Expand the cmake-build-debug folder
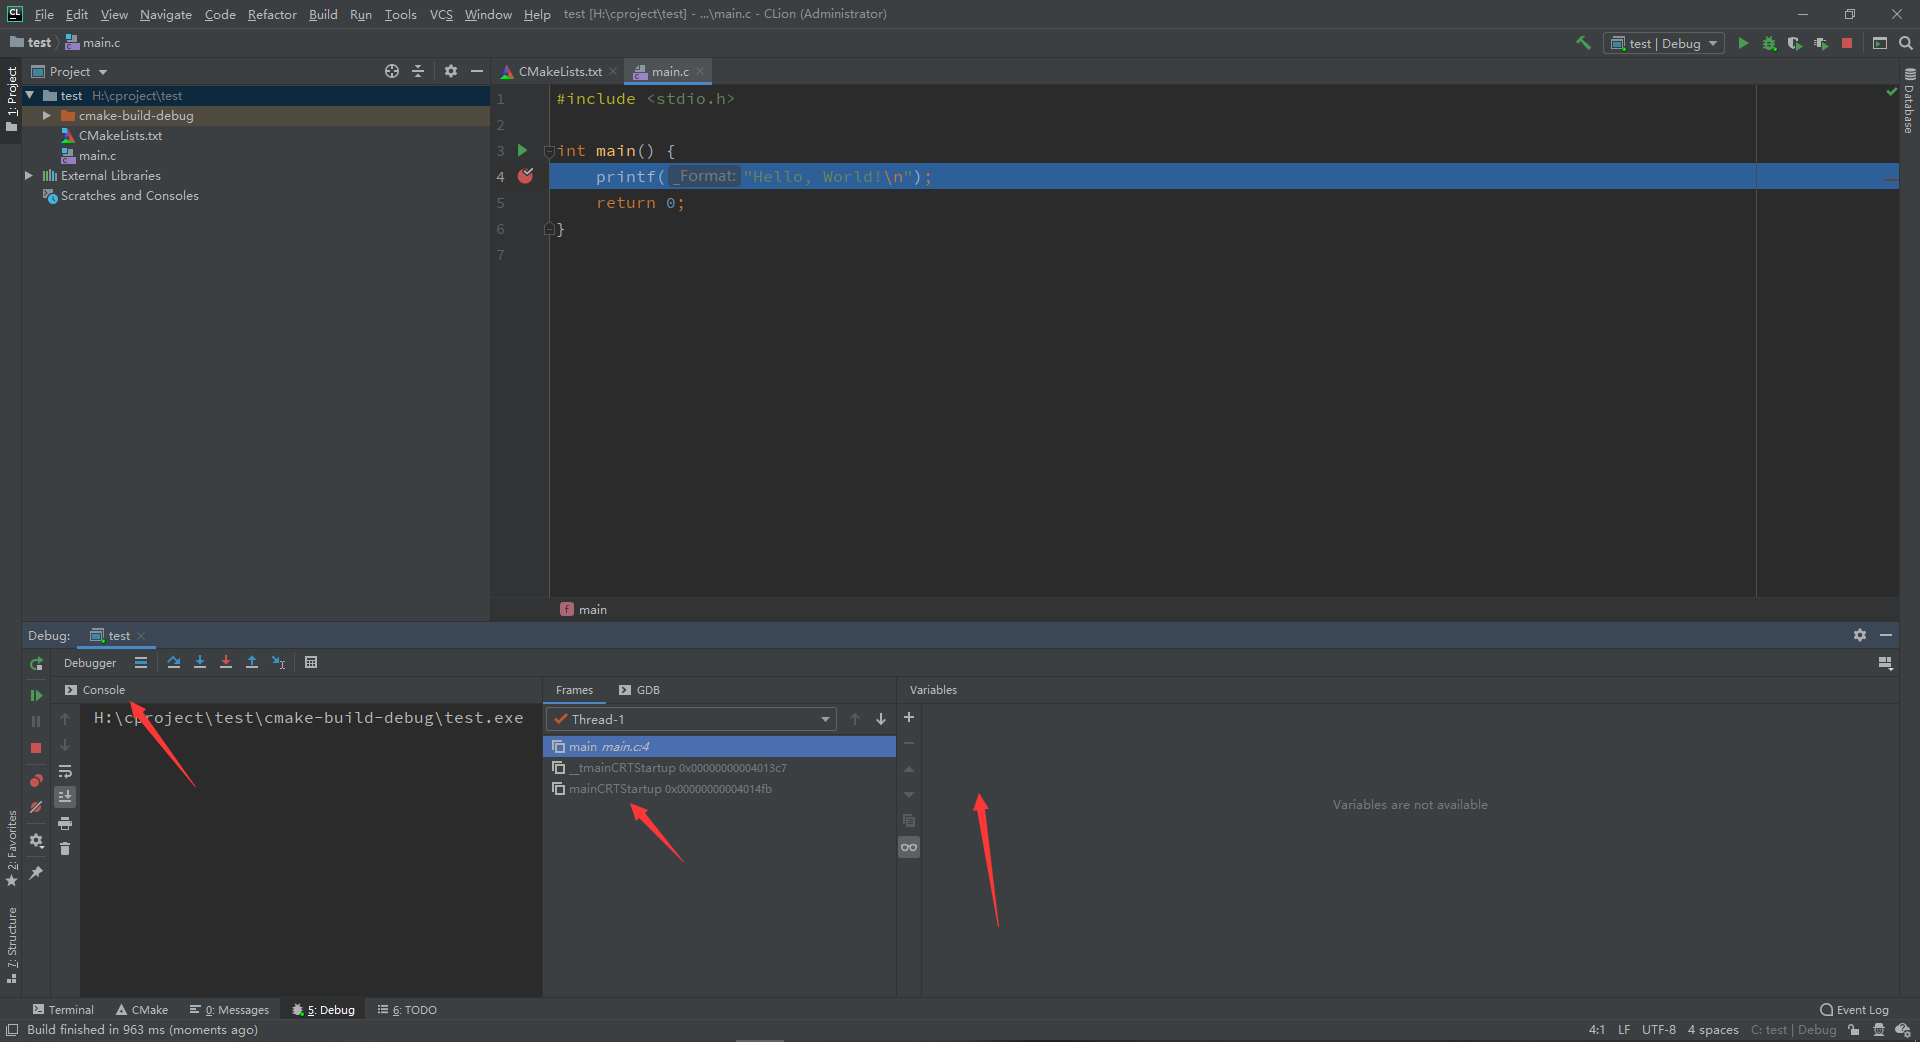The image size is (1920, 1042). [x=46, y=116]
